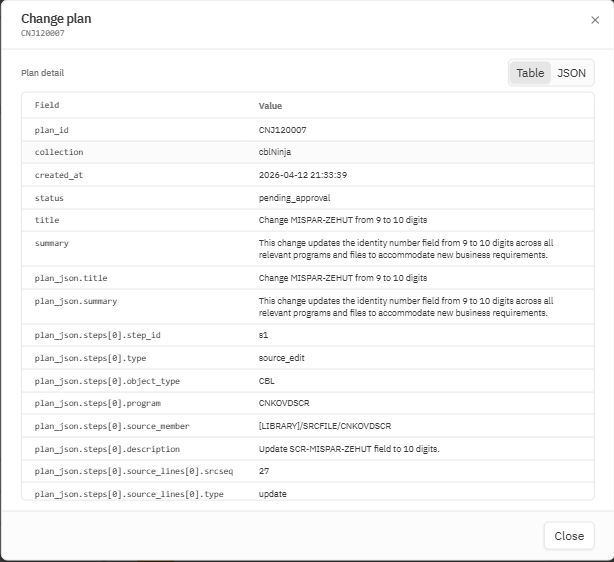Select the CNJ120007 subtitle under Change plan
The height and width of the screenshot is (562, 614).
(43, 33)
